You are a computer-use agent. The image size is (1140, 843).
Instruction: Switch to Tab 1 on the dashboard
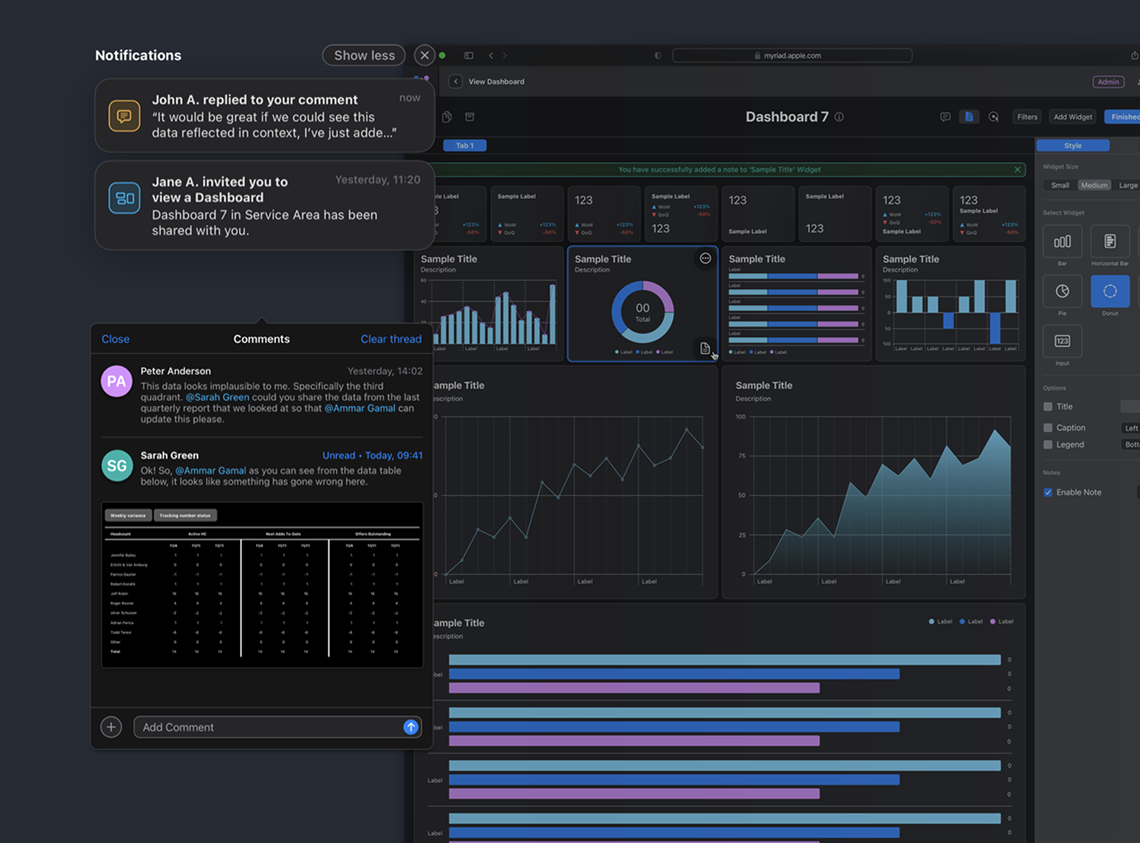464,145
